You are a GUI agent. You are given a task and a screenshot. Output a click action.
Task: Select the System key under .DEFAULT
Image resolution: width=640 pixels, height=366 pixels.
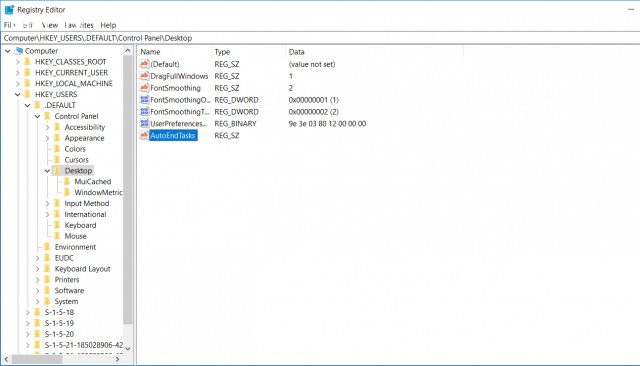coord(66,302)
